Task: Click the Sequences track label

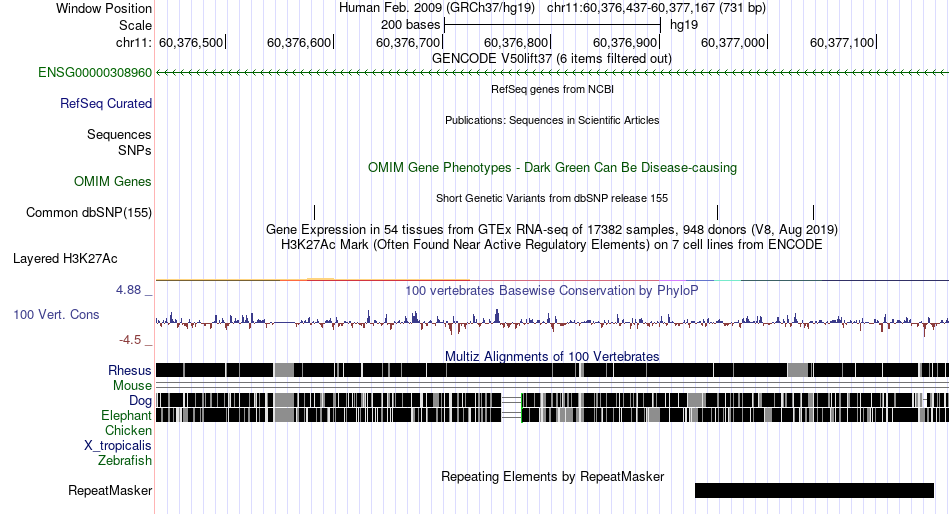Action: click(x=119, y=135)
